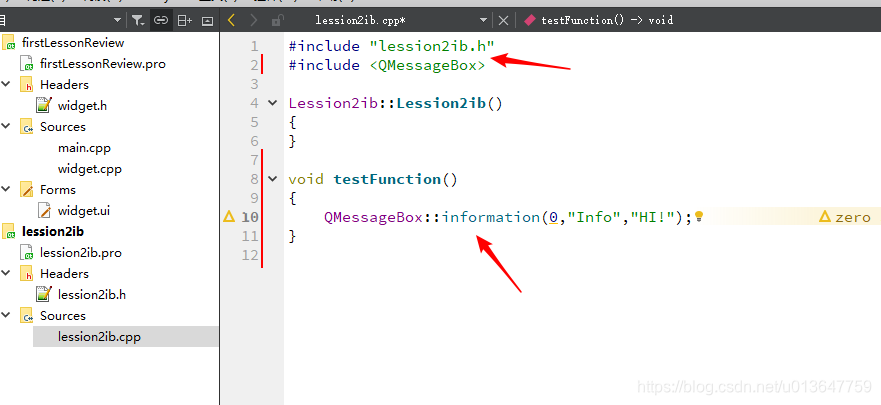Select the lession2ib project root
Viewport: 881px width, 405px height.
tap(53, 231)
